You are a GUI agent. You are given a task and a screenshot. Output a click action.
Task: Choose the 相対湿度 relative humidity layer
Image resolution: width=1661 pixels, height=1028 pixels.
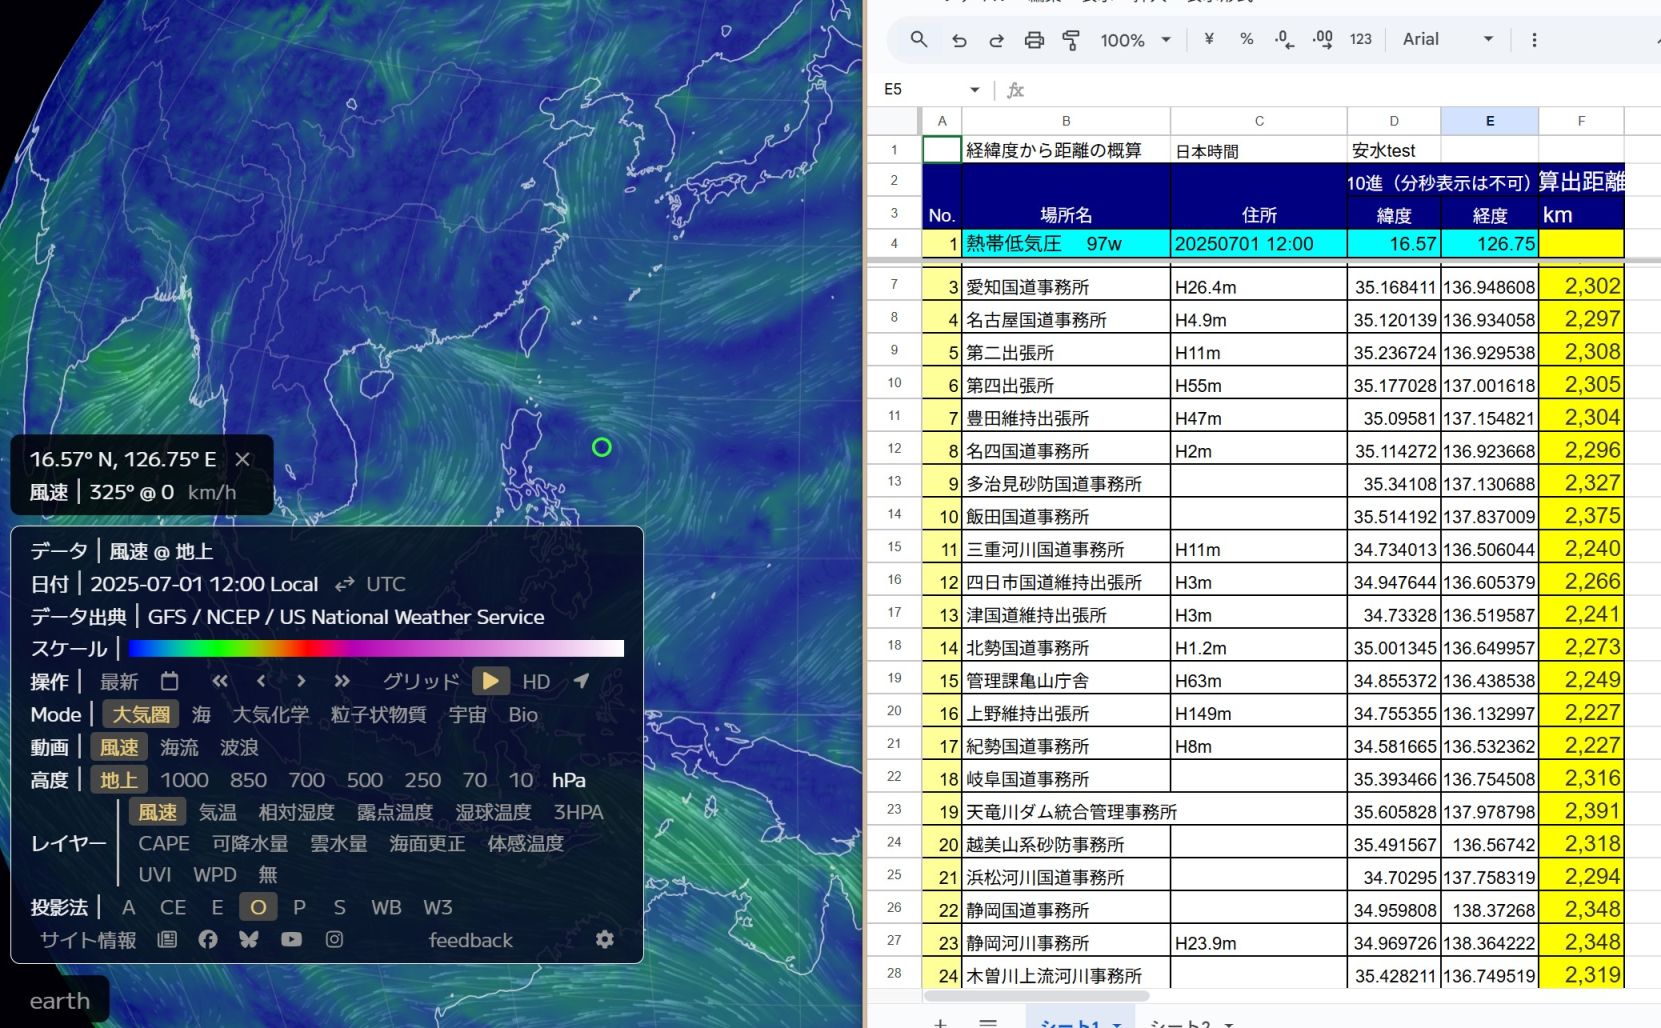296,812
